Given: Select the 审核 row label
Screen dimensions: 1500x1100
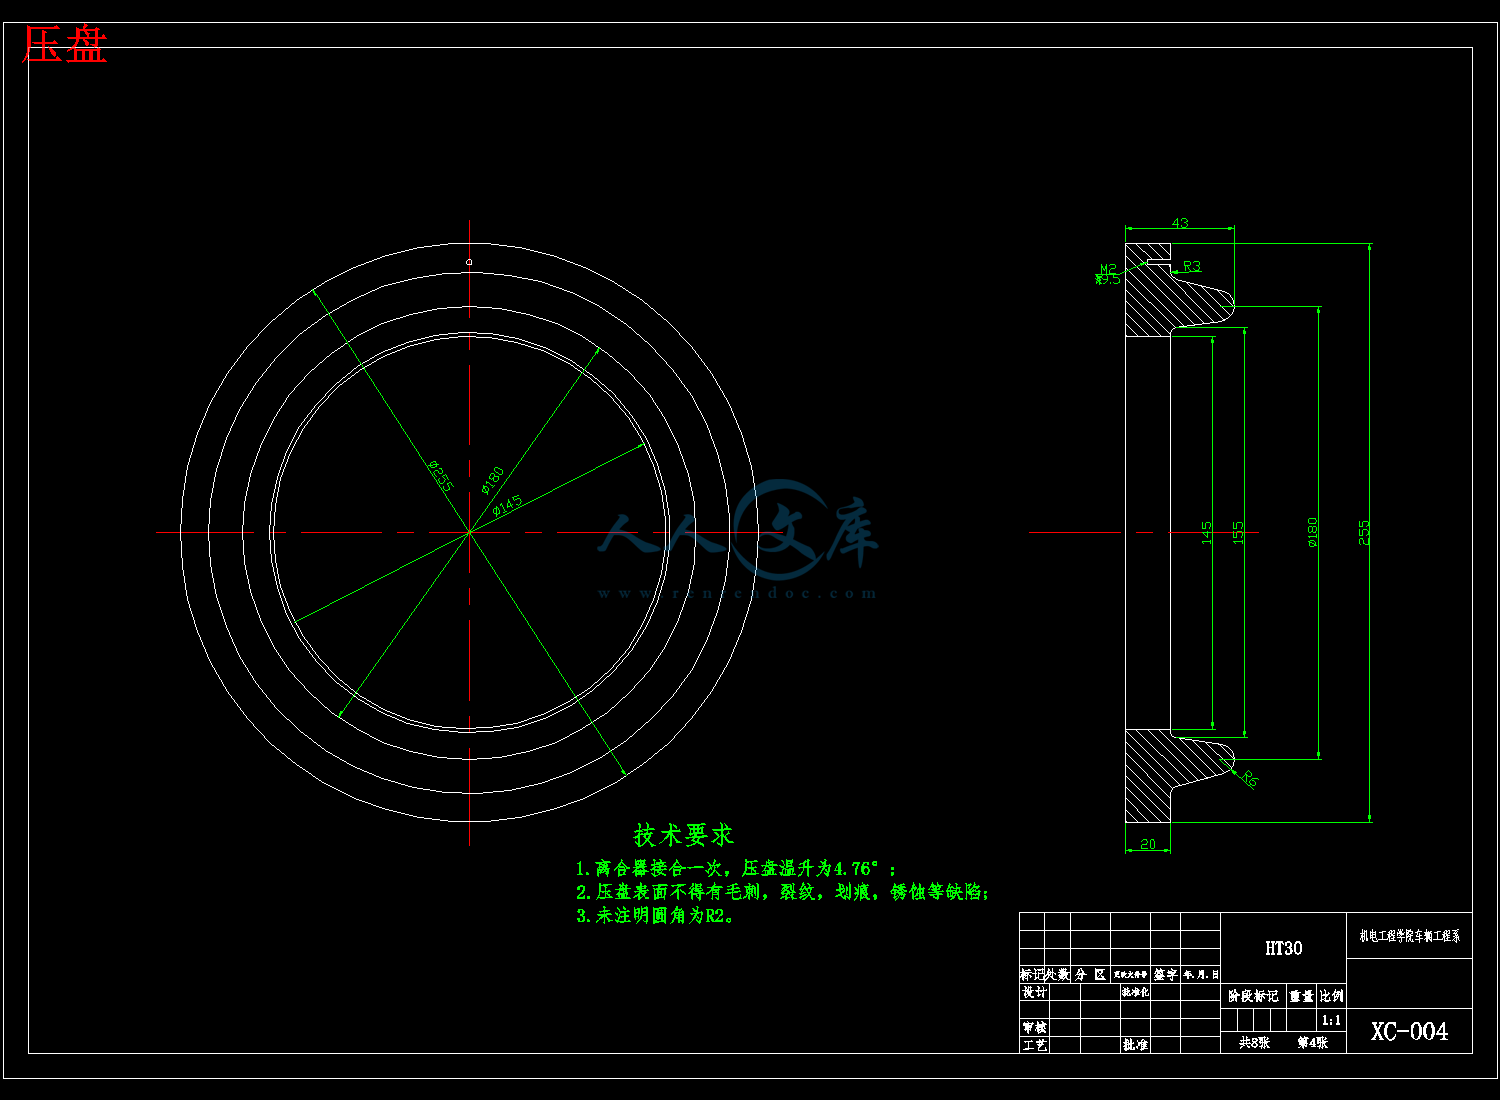Looking at the screenshot, I should click(1034, 1027).
